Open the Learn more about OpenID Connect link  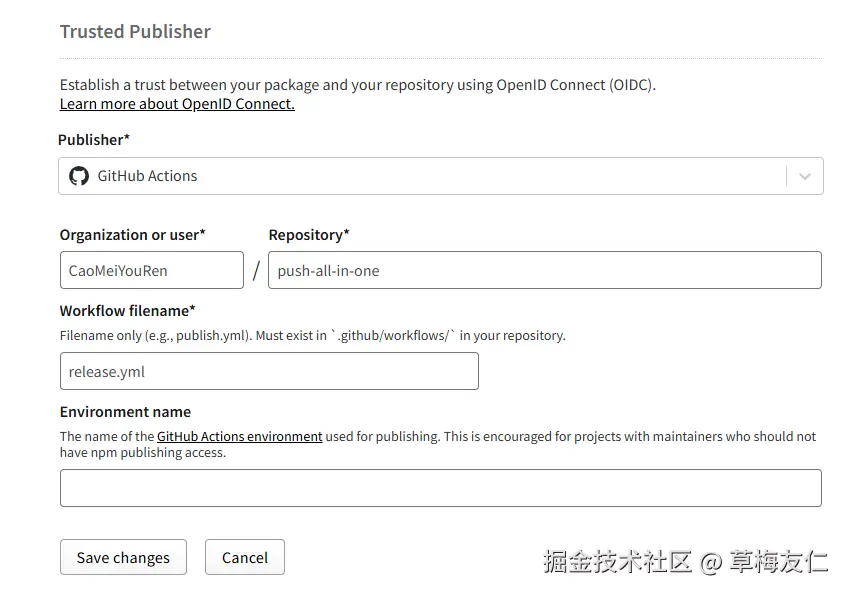point(177,104)
